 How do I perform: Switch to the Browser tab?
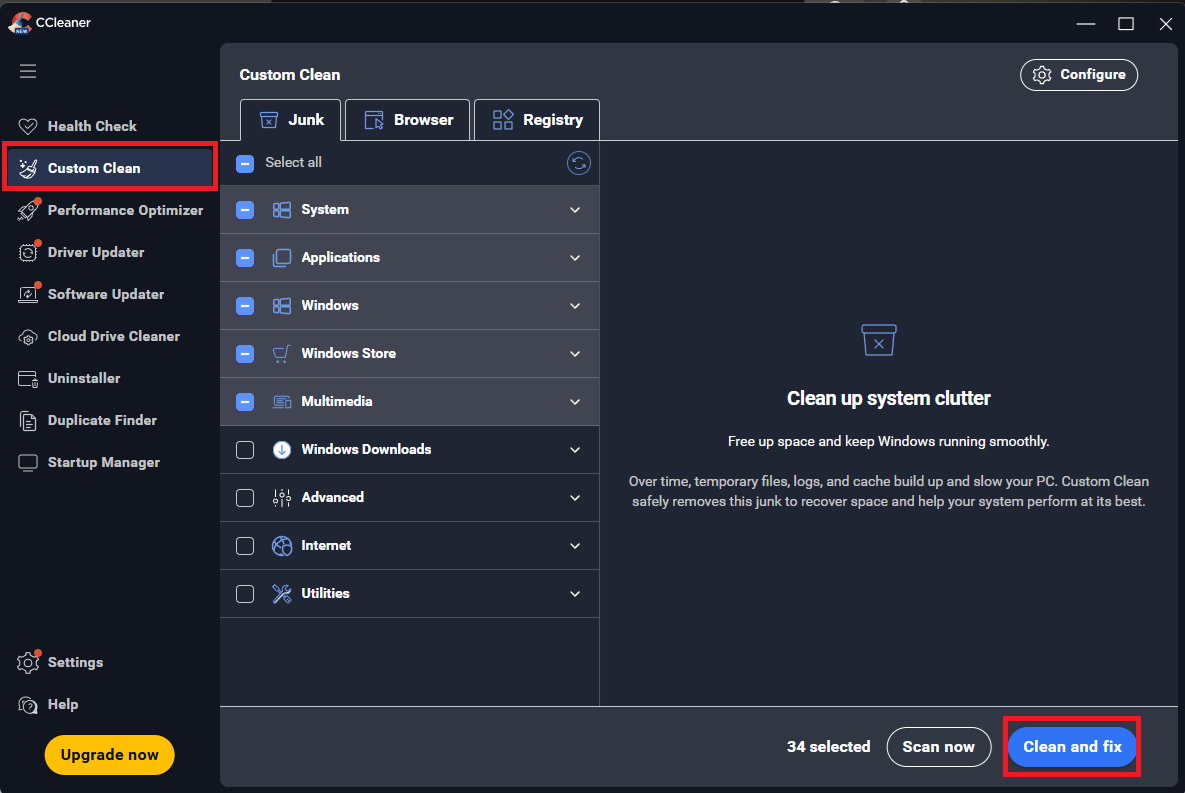click(408, 120)
